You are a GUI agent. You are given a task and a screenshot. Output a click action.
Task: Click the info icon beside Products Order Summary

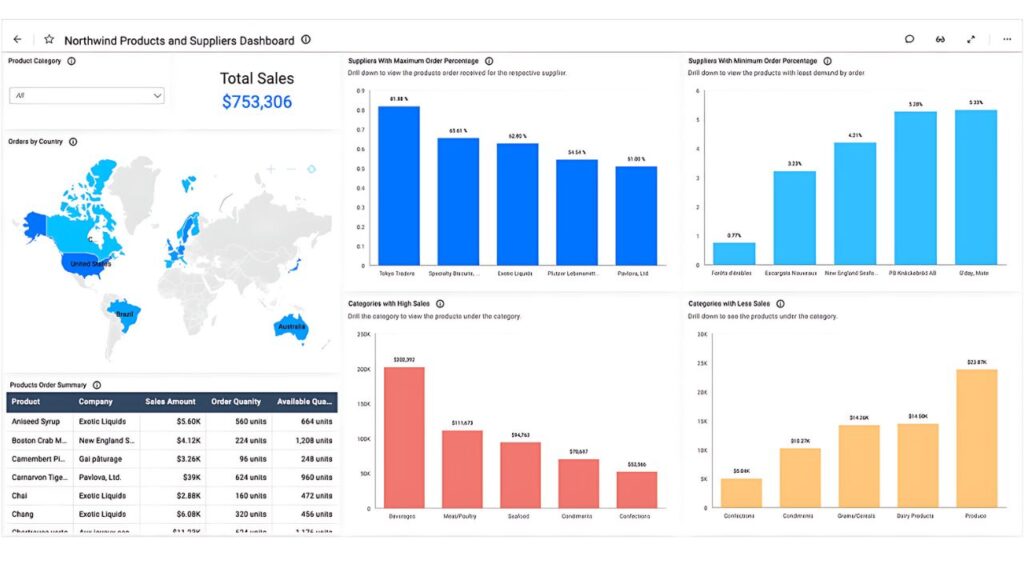[97, 384]
